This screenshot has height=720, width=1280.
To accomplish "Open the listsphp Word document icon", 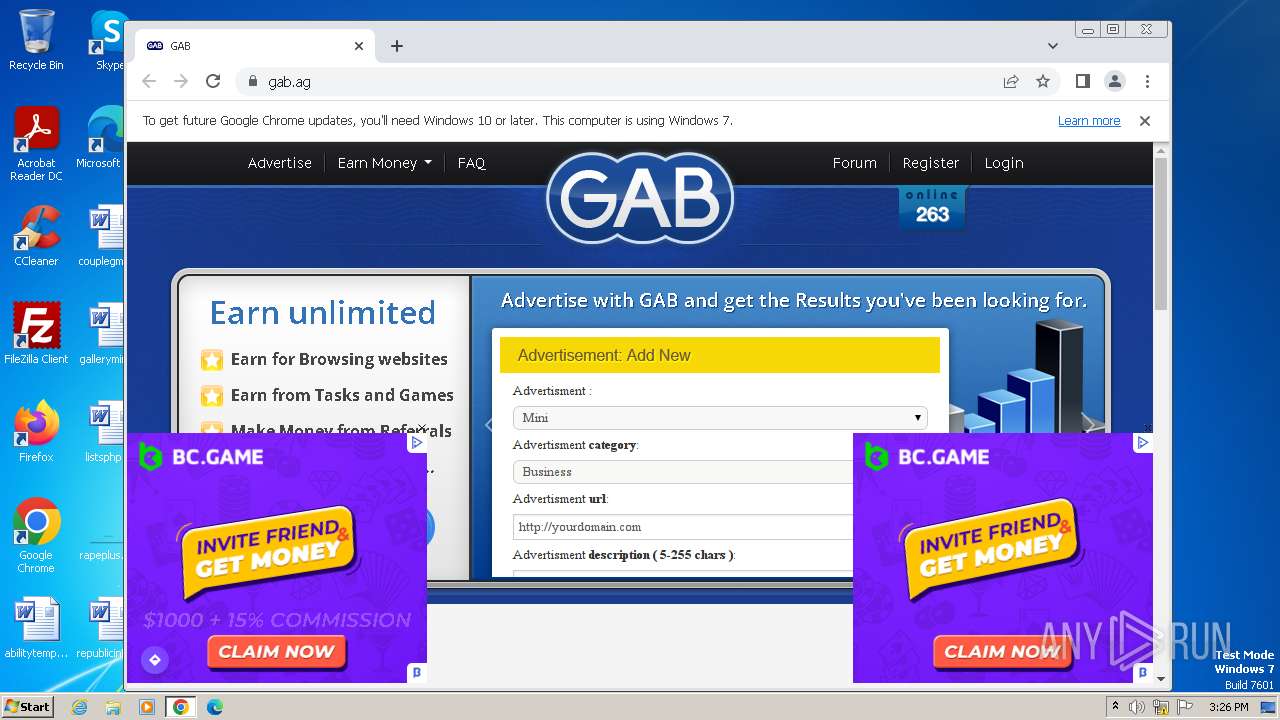I will [x=102, y=432].
